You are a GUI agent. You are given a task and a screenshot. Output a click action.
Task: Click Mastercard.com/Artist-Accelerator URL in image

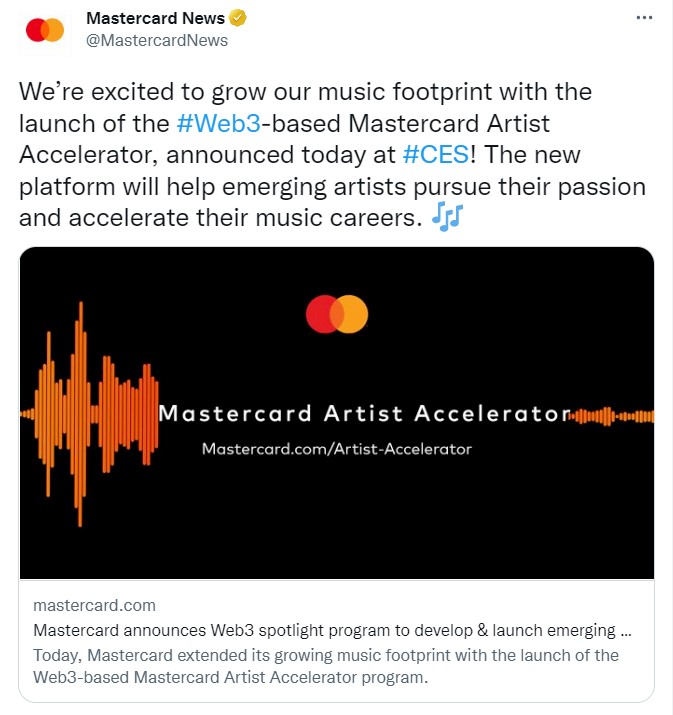[336, 449]
